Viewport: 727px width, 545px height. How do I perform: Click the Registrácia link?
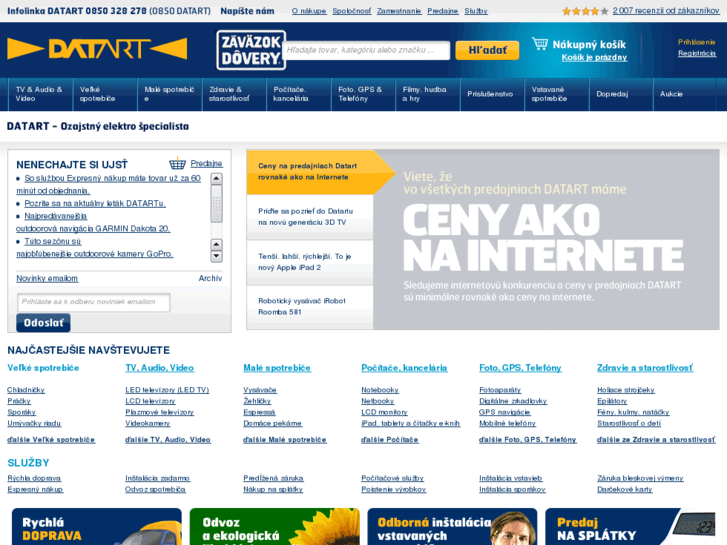(696, 53)
